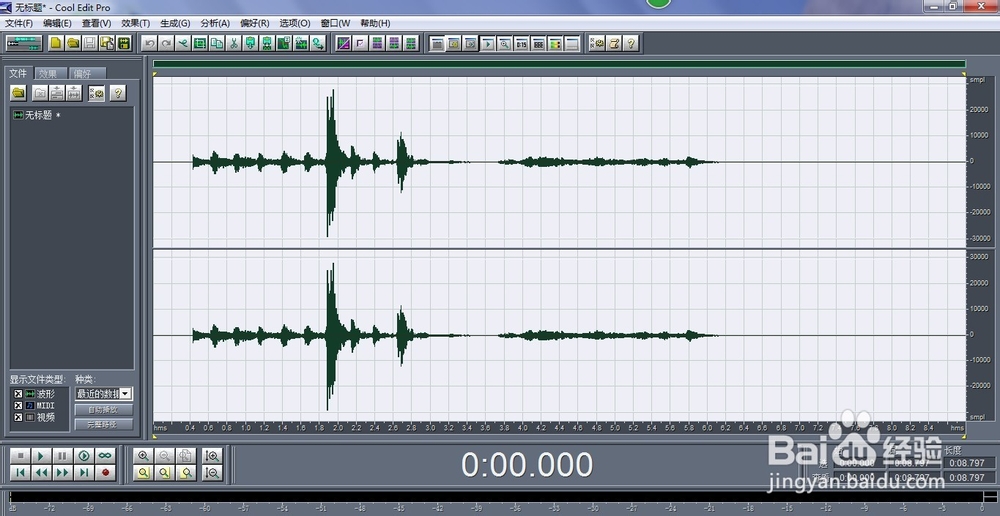The image size is (1000, 516).
Task: Click the Open file folder icon
Action: coord(73,43)
